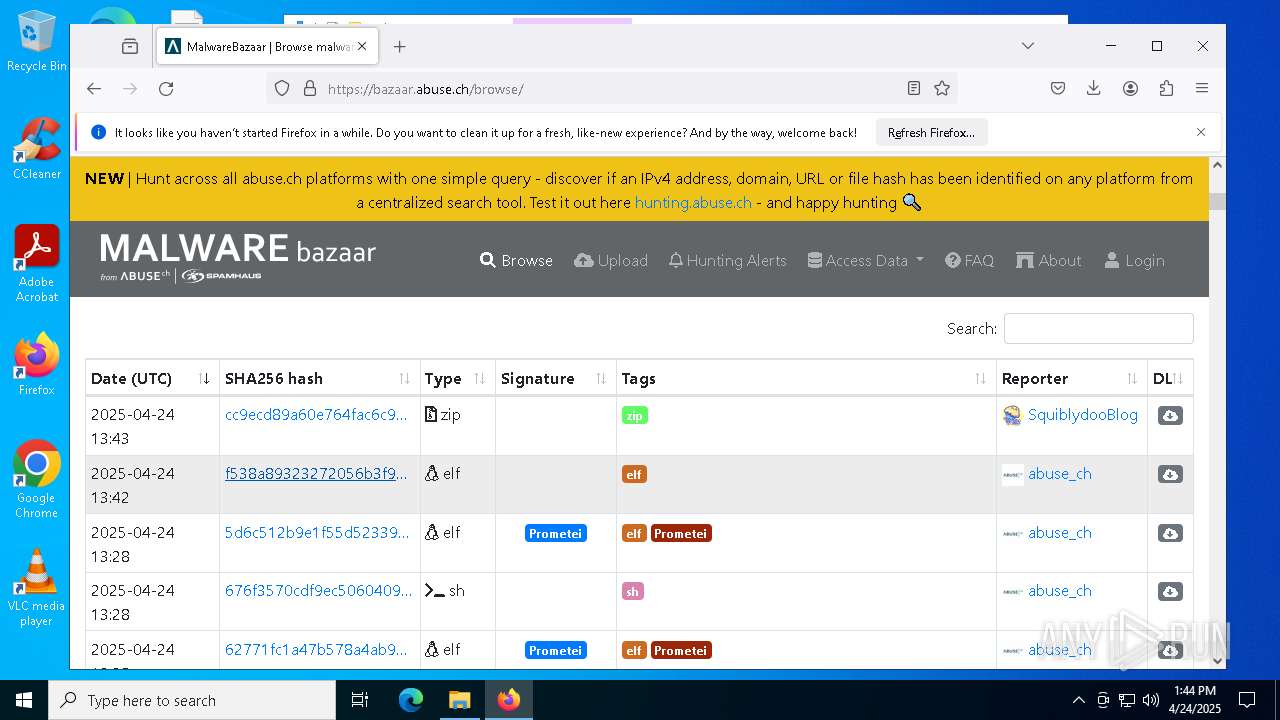Open Task View on taskbar
This screenshot has width=1280, height=720.
tap(360, 700)
